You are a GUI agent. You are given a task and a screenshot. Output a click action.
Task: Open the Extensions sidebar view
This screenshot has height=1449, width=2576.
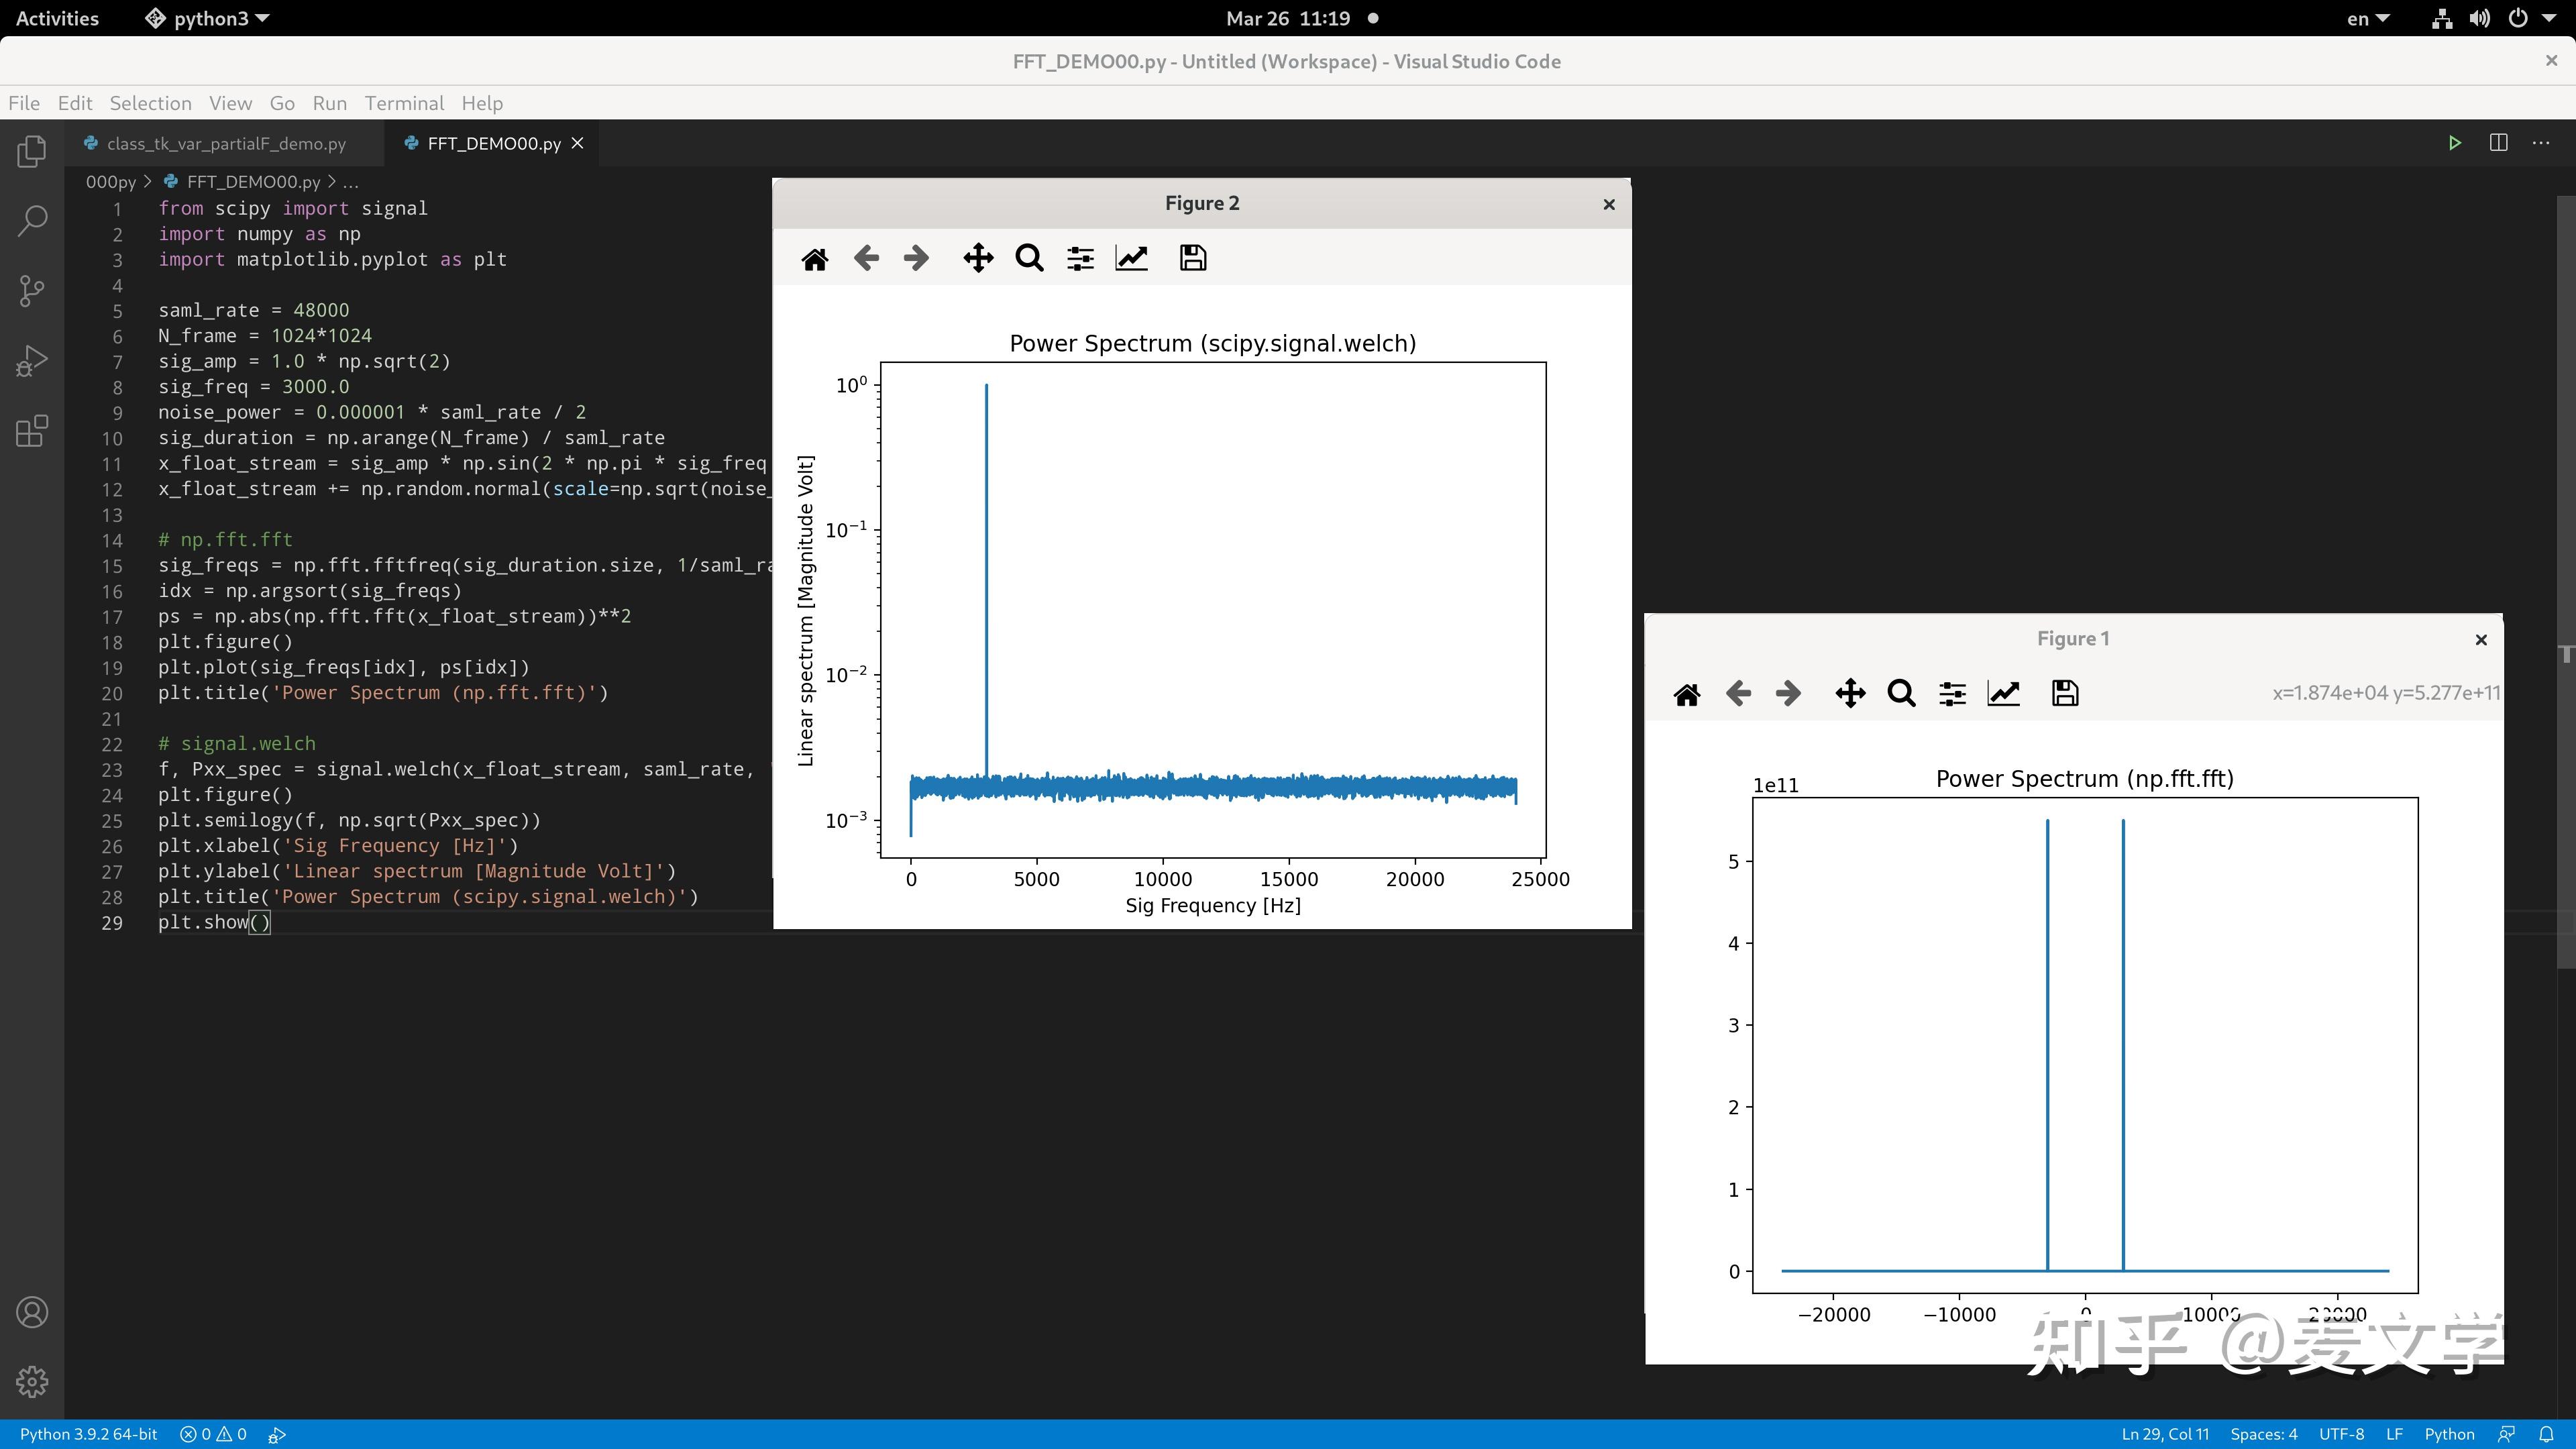coord(32,431)
